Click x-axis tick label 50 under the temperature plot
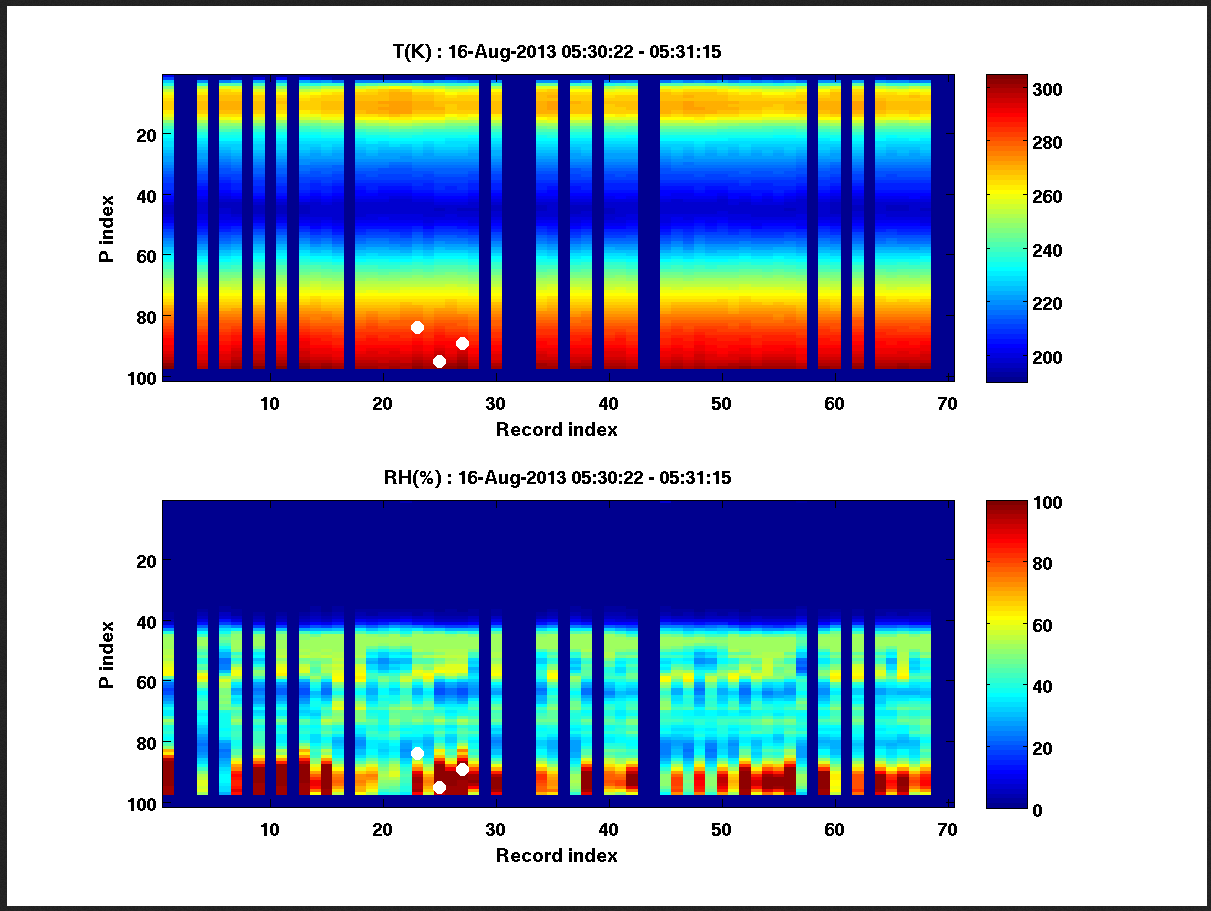Image resolution: width=1211 pixels, height=911 pixels. pos(721,404)
